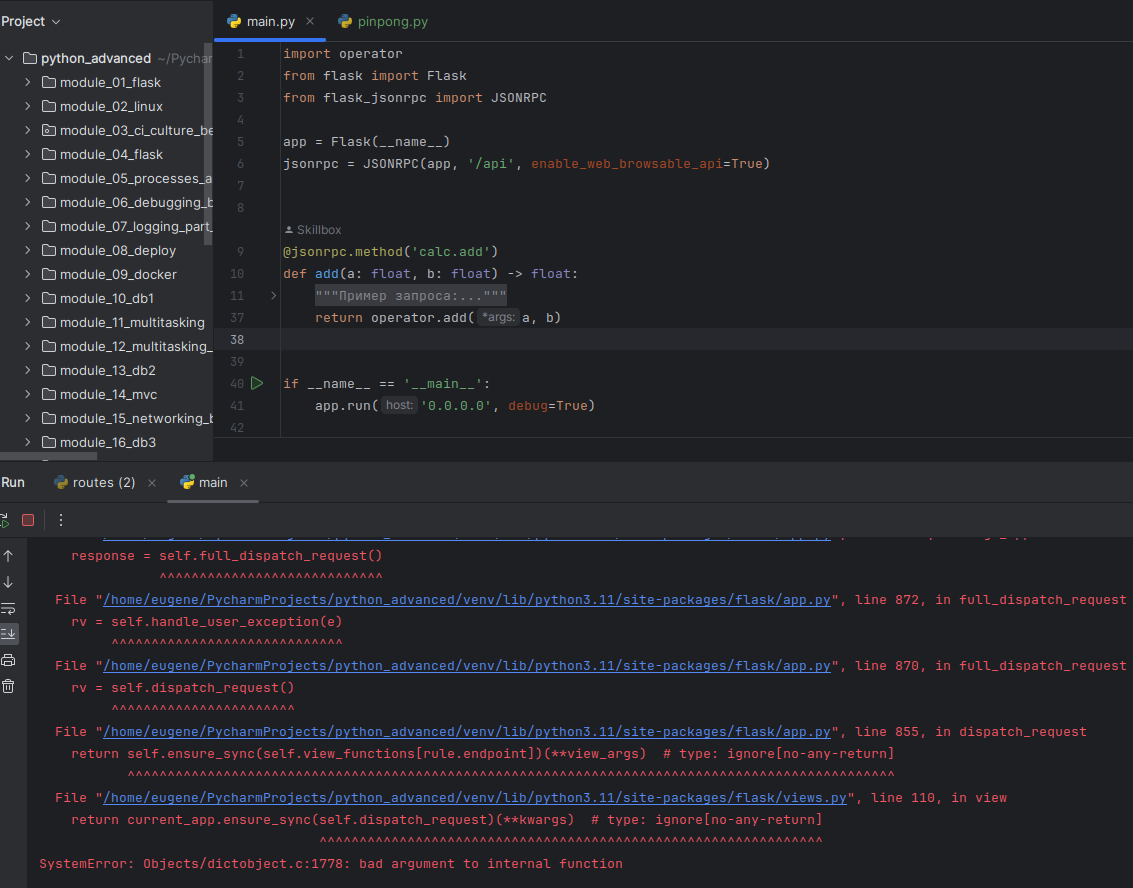The image size is (1133, 888).
Task: Open flask/views.py link at line 110
Action: pyautogui.click(x=475, y=798)
